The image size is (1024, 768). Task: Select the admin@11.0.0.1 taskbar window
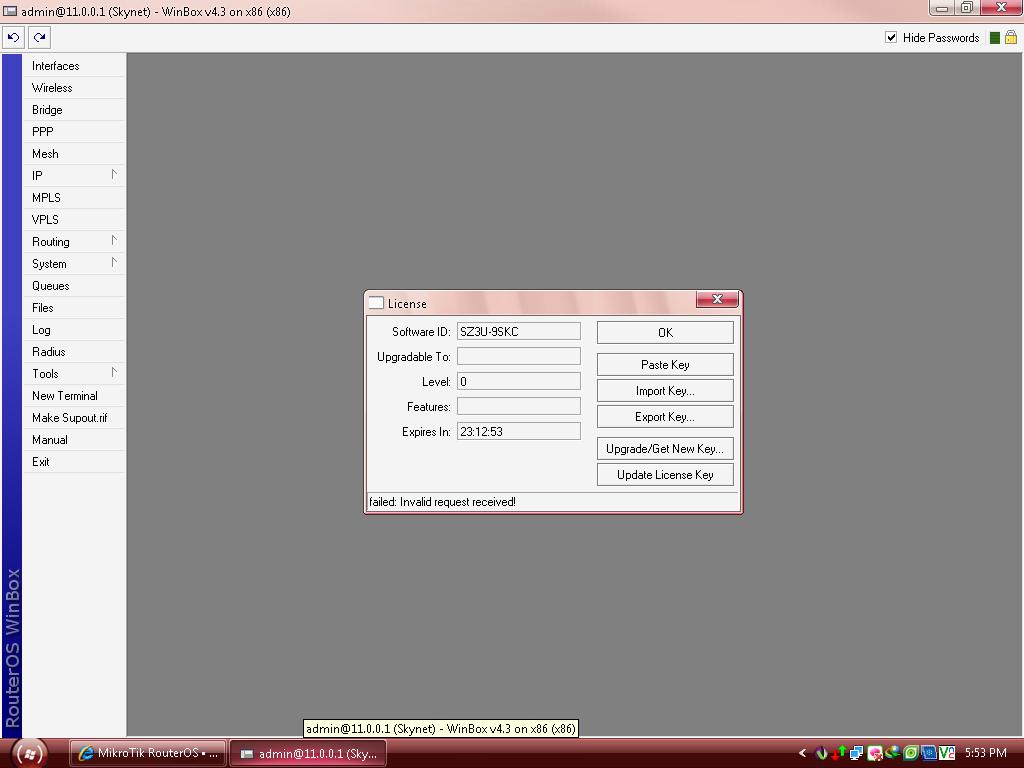(x=307, y=753)
